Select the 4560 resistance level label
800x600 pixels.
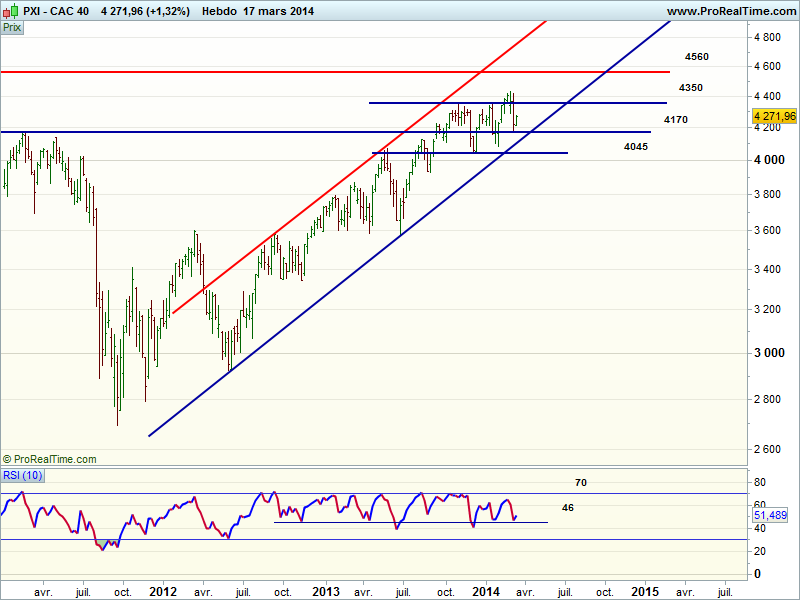(x=697, y=57)
